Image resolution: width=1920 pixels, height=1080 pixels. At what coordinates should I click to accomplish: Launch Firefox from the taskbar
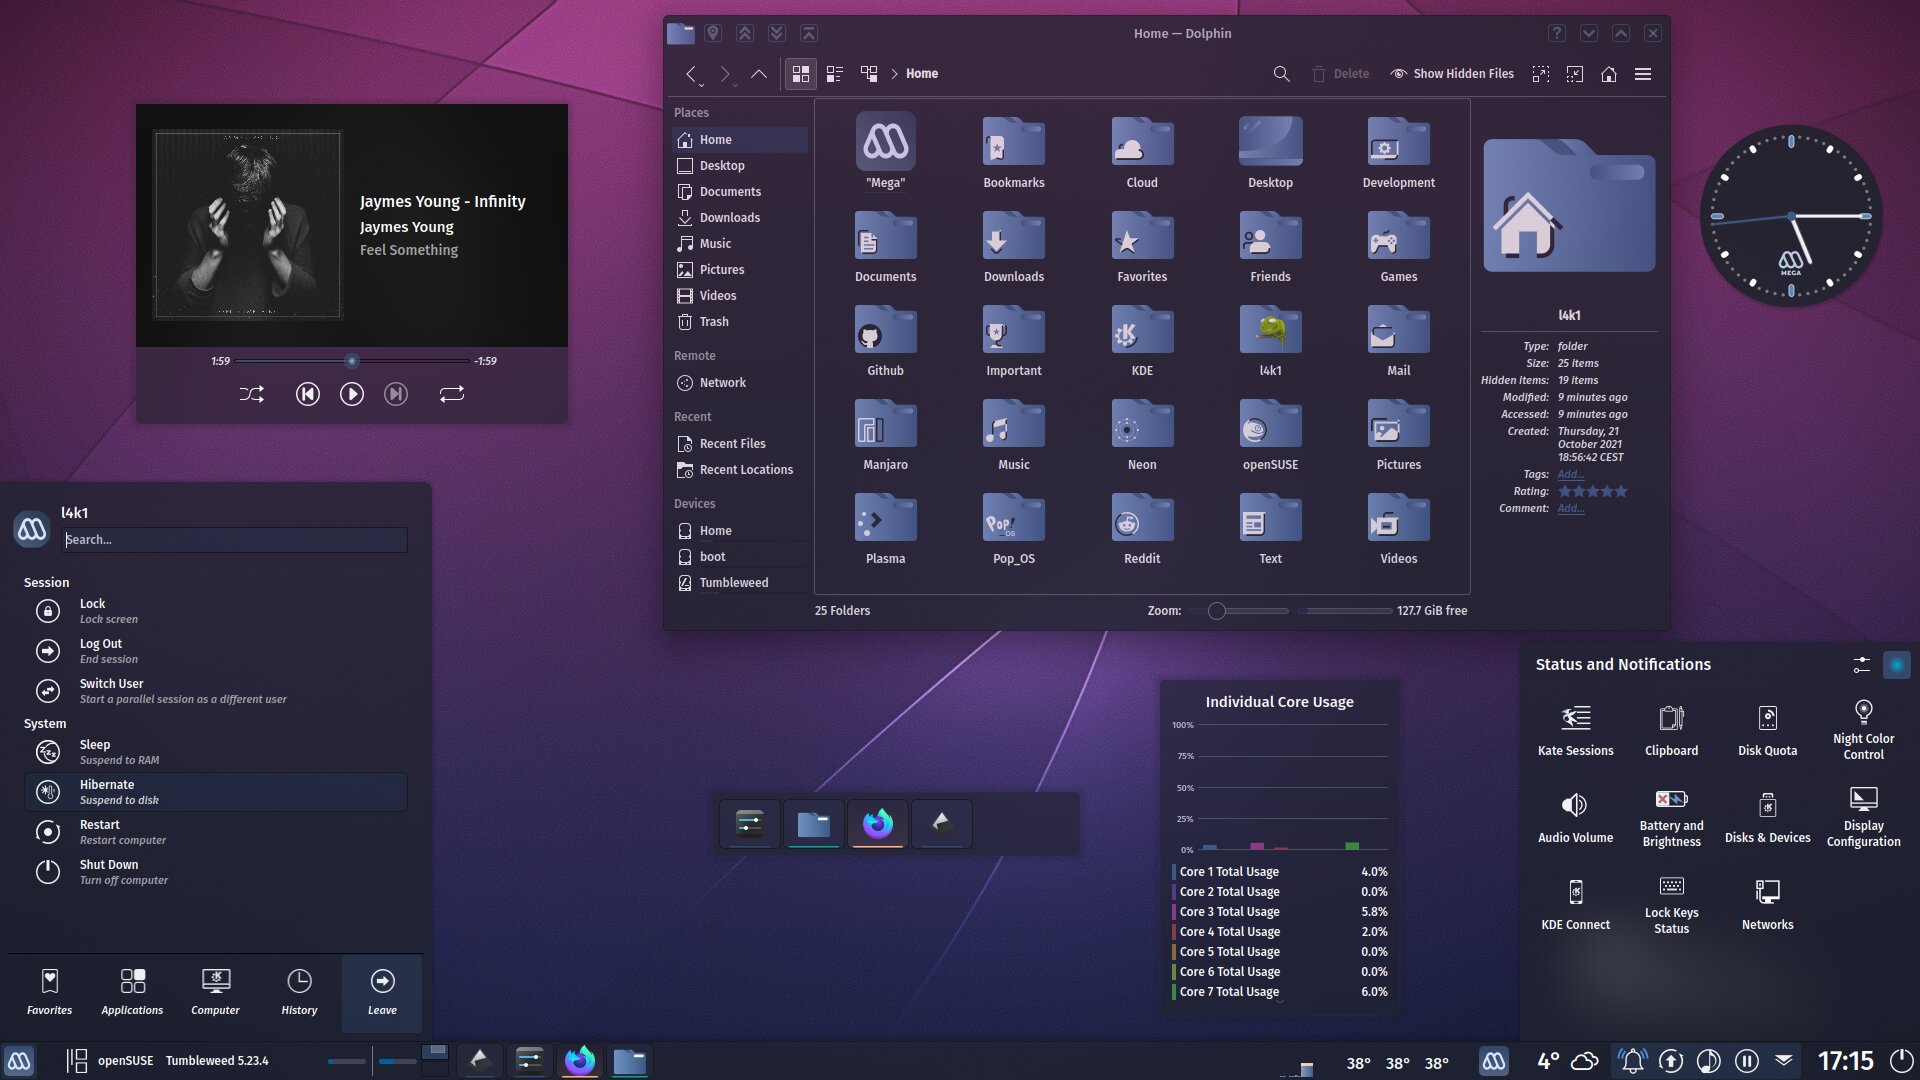(580, 1060)
